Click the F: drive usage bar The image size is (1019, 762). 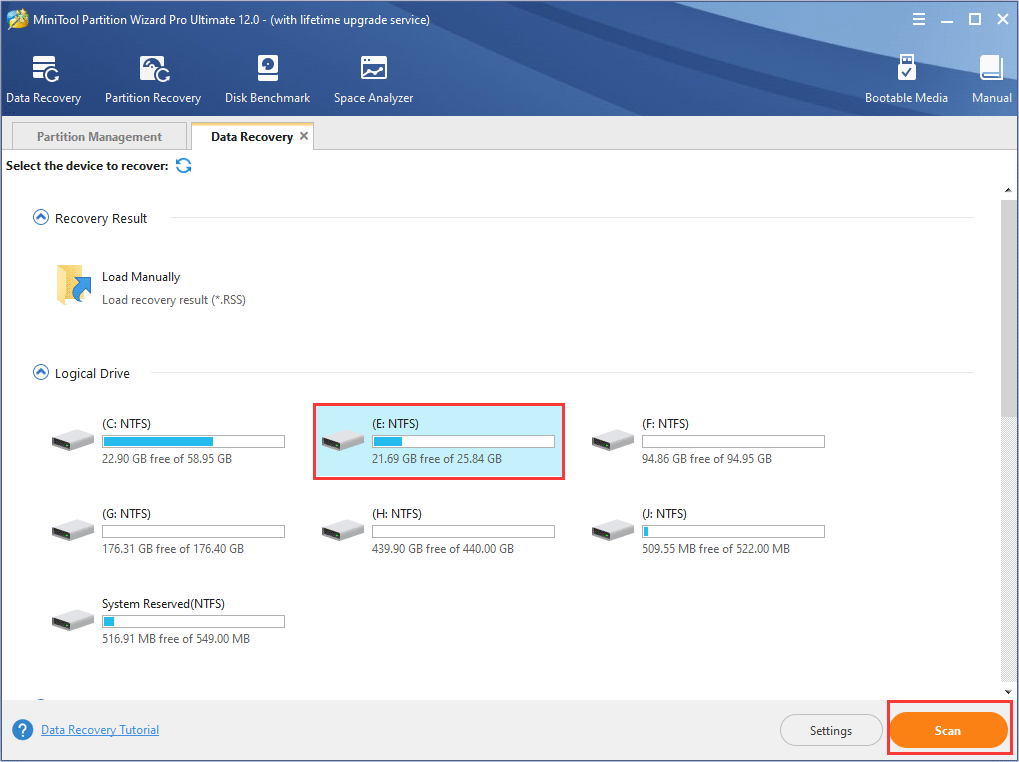[x=734, y=442]
